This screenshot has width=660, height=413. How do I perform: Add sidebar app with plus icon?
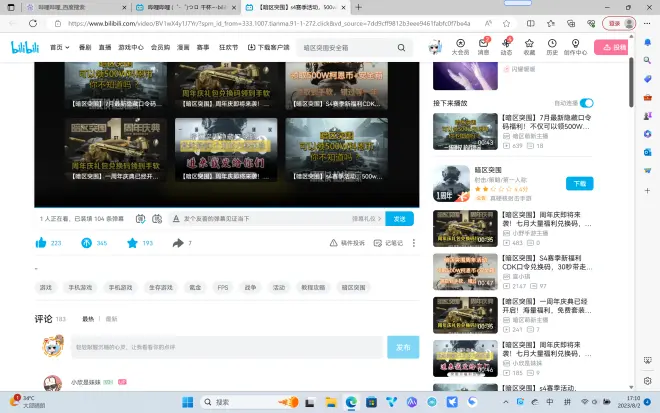point(647,191)
